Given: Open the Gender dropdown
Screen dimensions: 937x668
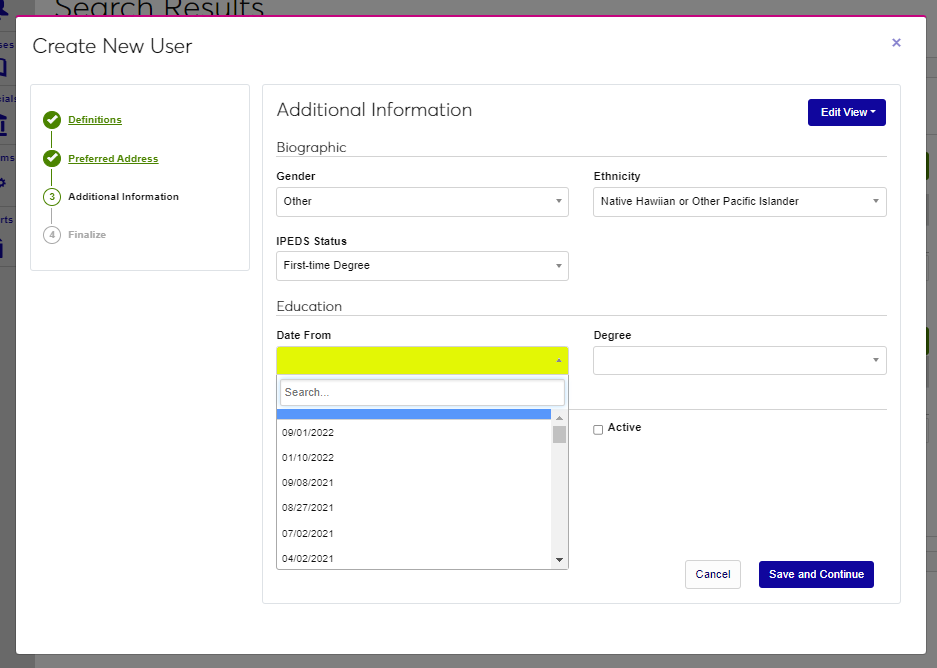Looking at the screenshot, I should [422, 202].
